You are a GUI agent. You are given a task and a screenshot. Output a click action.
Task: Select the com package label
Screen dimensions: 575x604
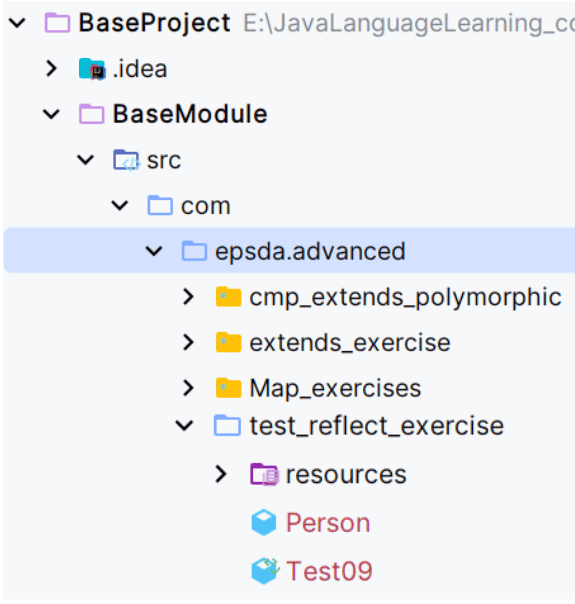(206, 206)
